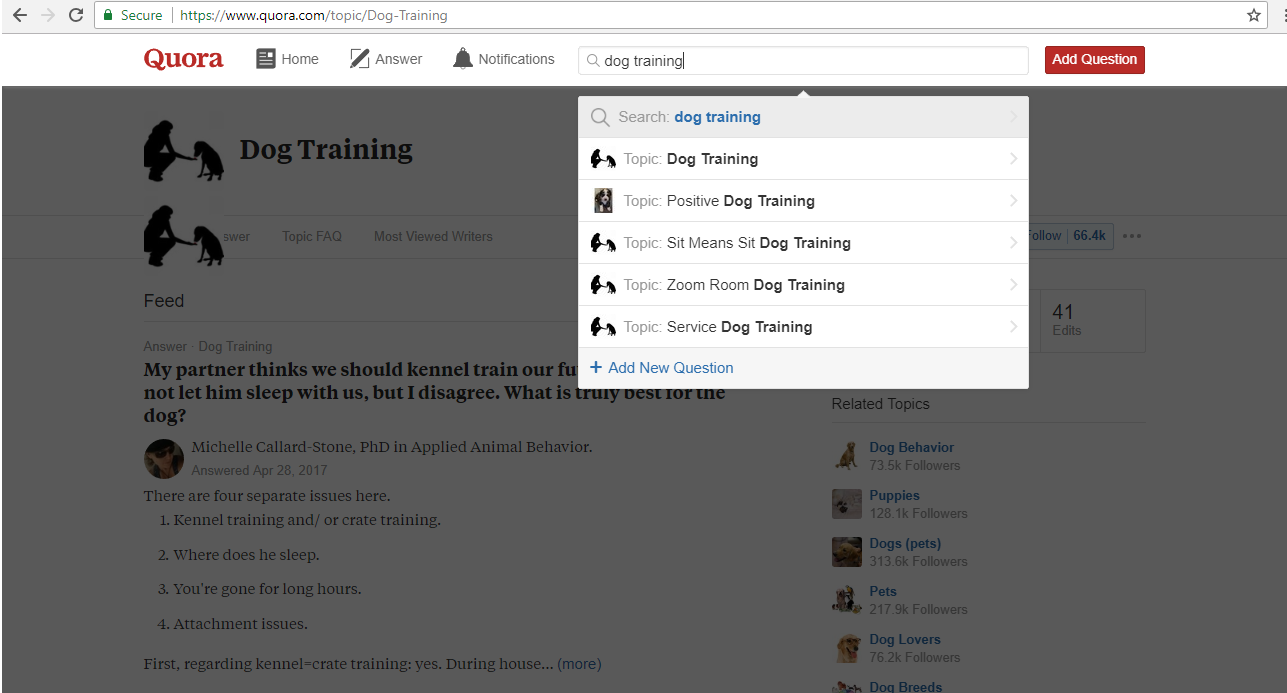Open Notifications bell in header
Screen dimensions: 1287x693
[503, 59]
